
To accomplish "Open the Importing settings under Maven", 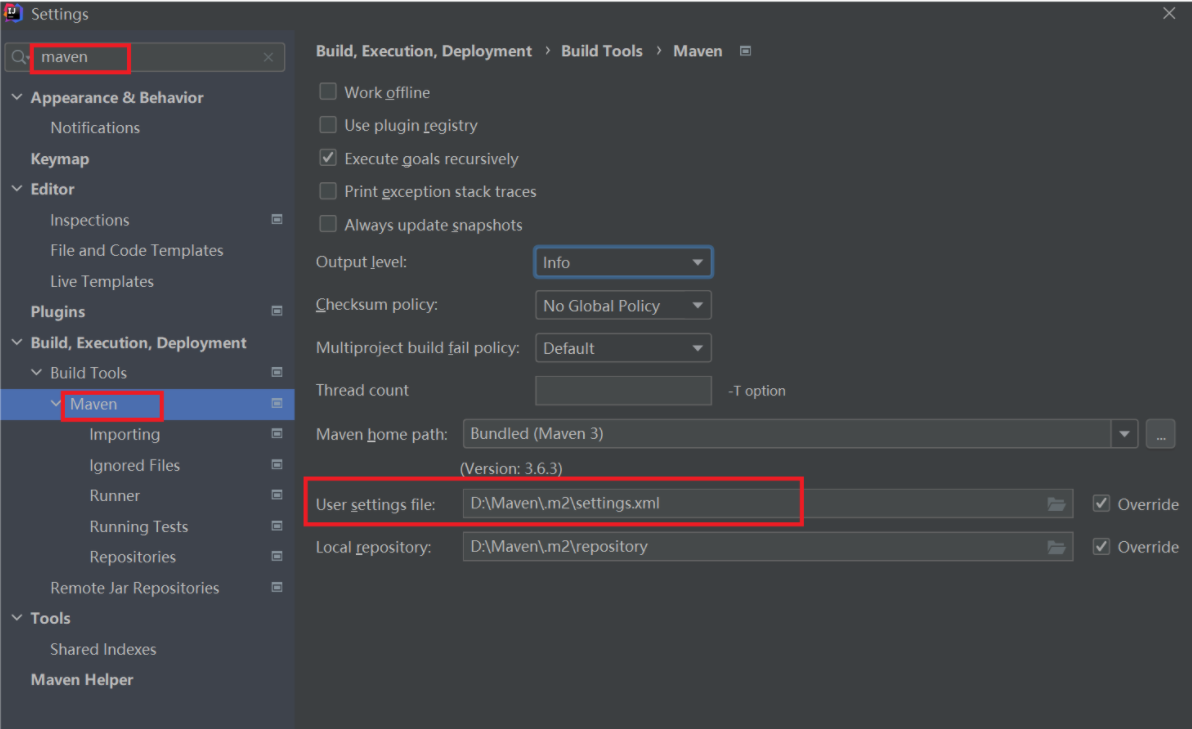I will 125,434.
